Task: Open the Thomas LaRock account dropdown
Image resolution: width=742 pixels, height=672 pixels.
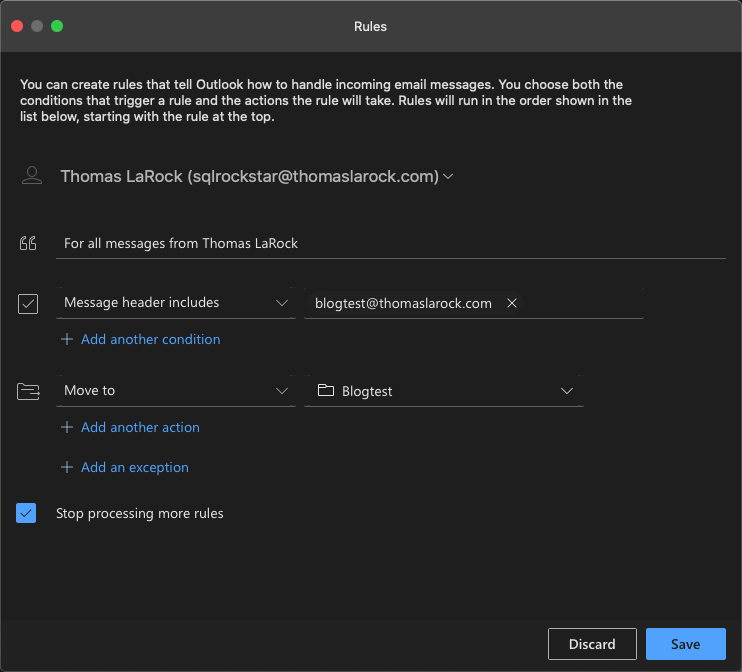Action: pos(448,176)
